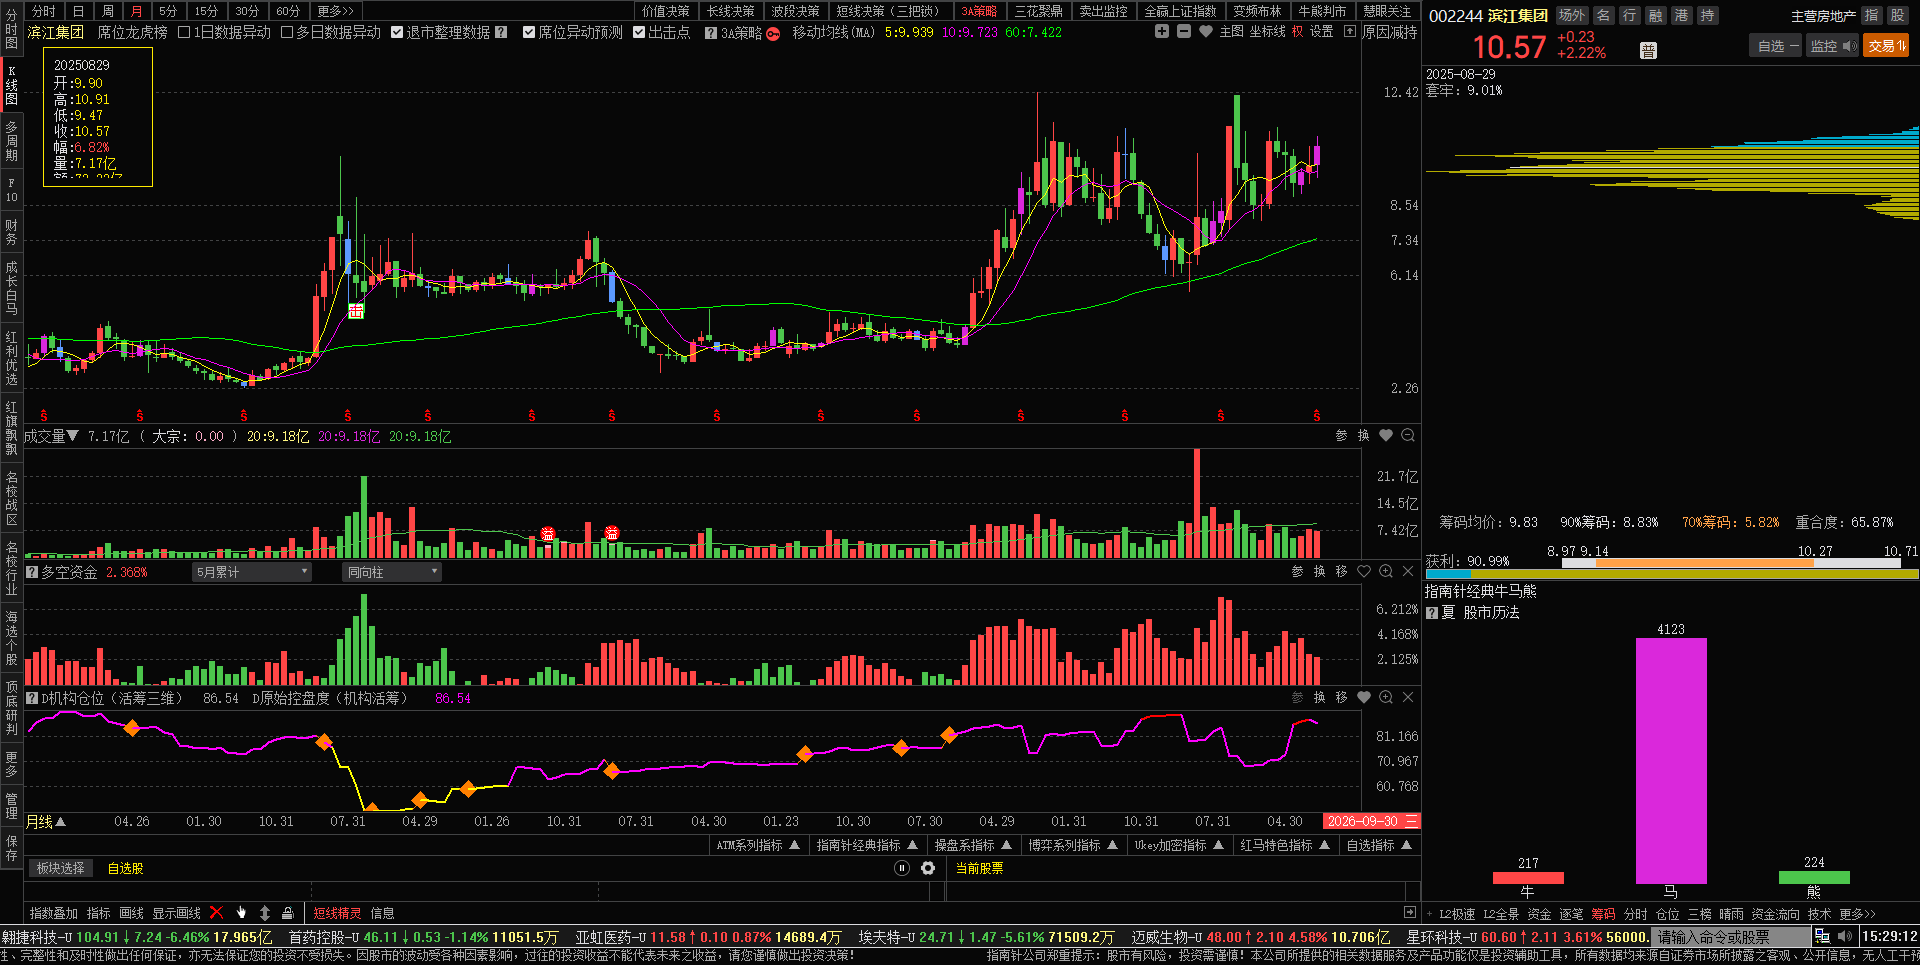Screen dimensions: 1920x965
Task: Click the red 牛 bar
Action: [1528, 878]
